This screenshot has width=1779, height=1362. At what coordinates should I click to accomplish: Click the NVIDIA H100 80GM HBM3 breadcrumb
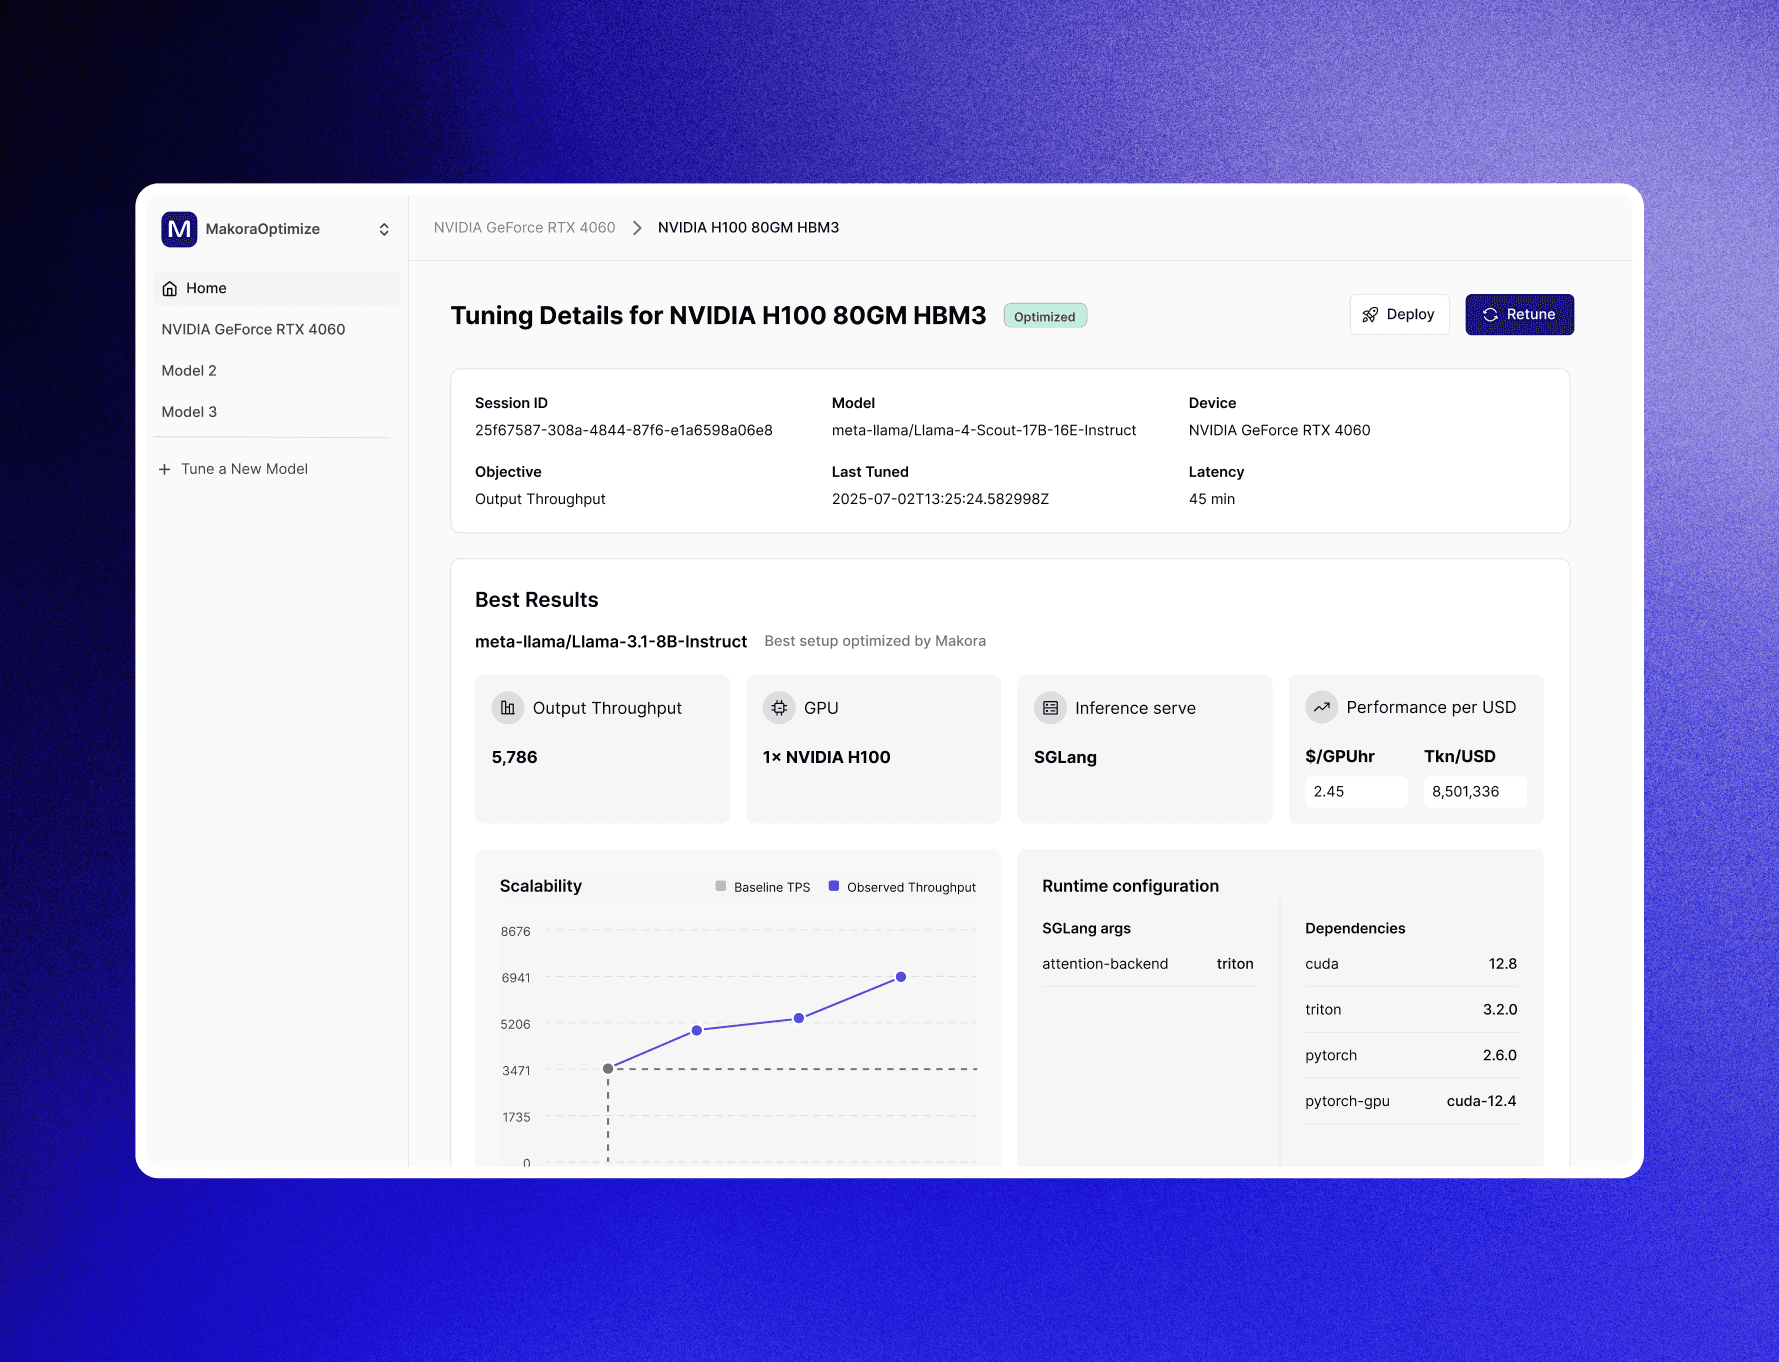pyautogui.click(x=748, y=227)
